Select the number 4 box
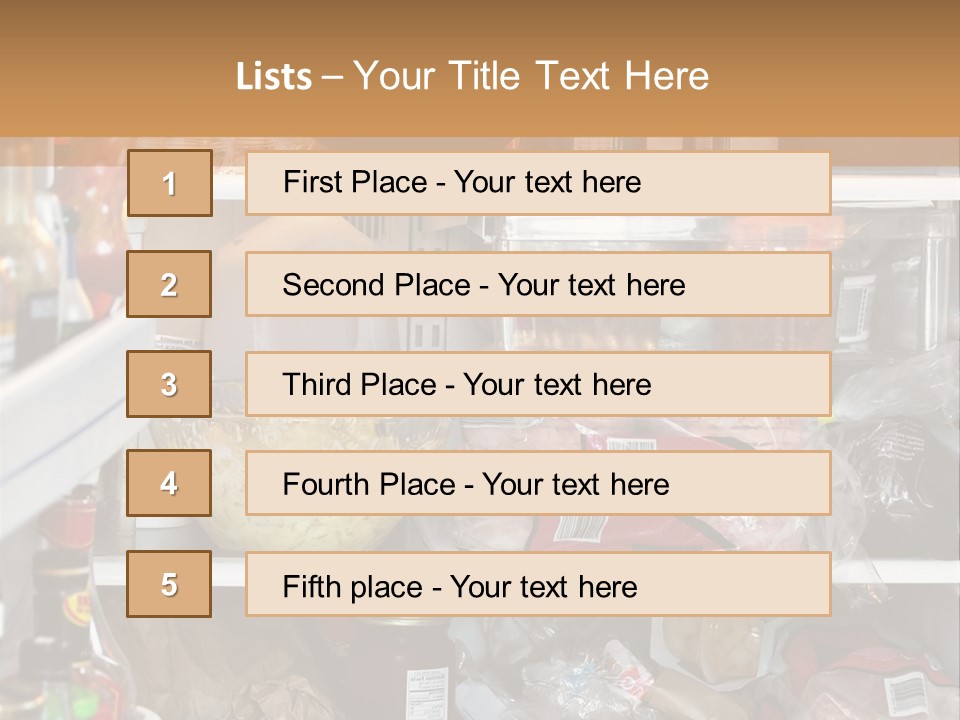This screenshot has width=960, height=720. click(169, 483)
